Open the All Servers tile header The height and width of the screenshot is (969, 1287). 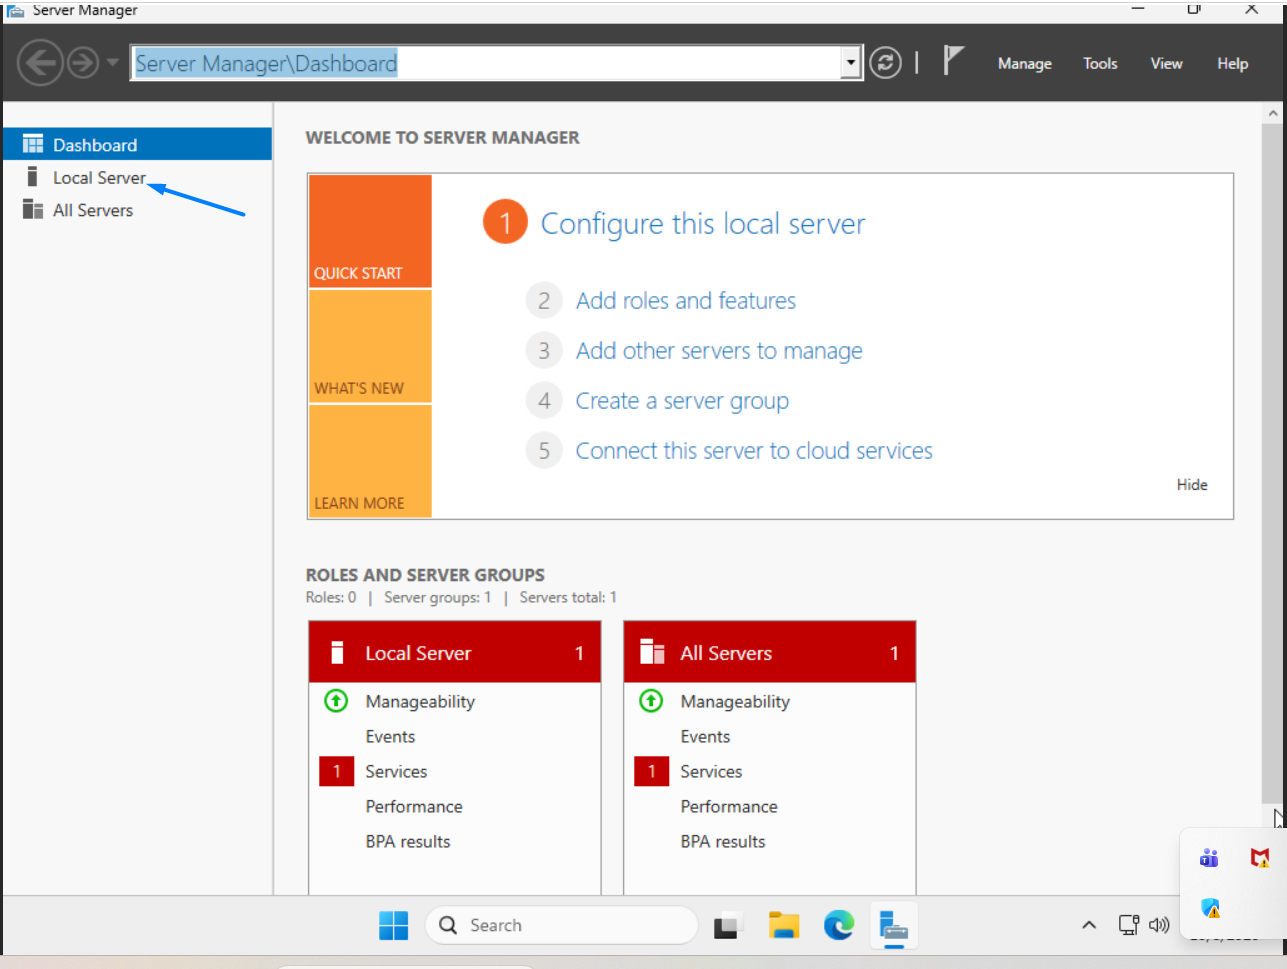point(770,652)
